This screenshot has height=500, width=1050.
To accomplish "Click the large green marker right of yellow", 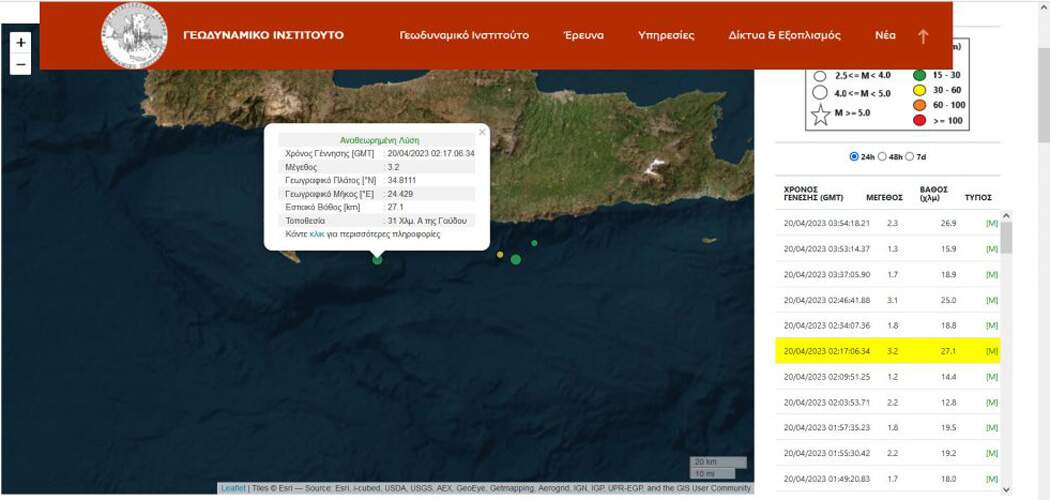I will coord(516,260).
